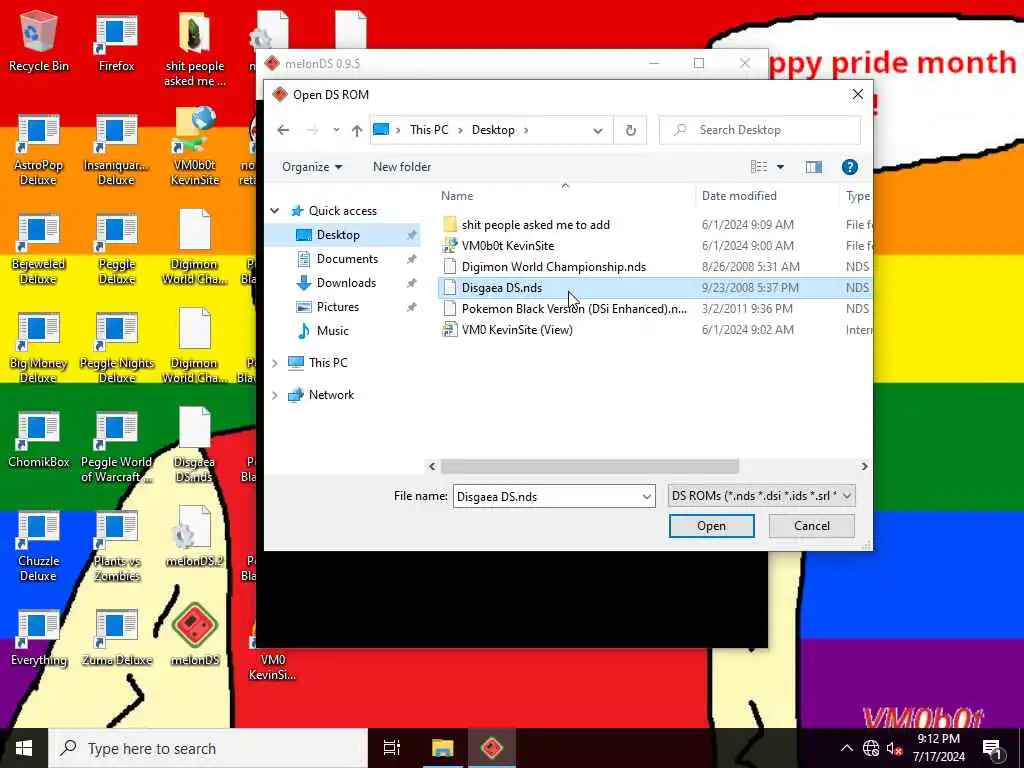This screenshot has height=768, width=1024.
Task: Go up one folder level arrow
Action: 357,130
